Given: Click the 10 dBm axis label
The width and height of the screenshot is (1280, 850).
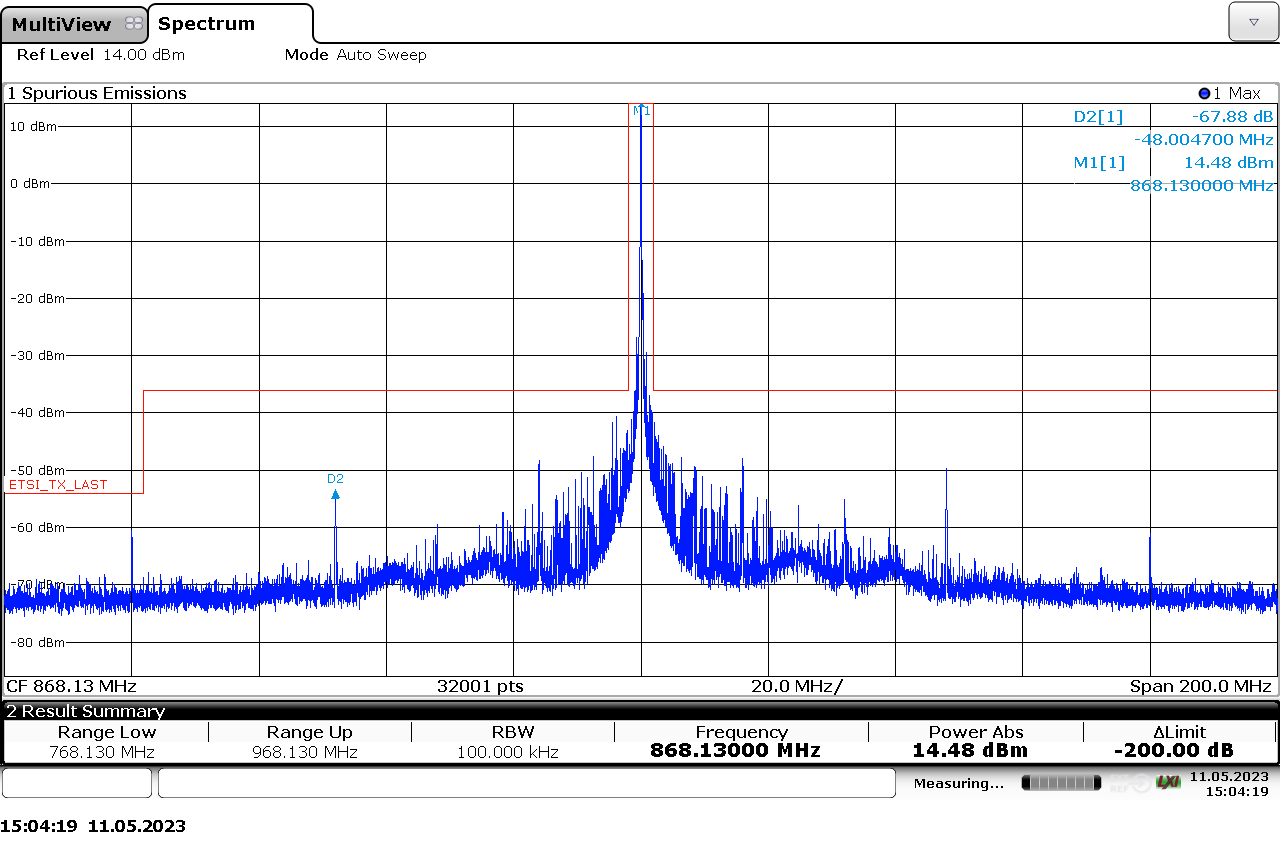Looking at the screenshot, I should [33, 127].
